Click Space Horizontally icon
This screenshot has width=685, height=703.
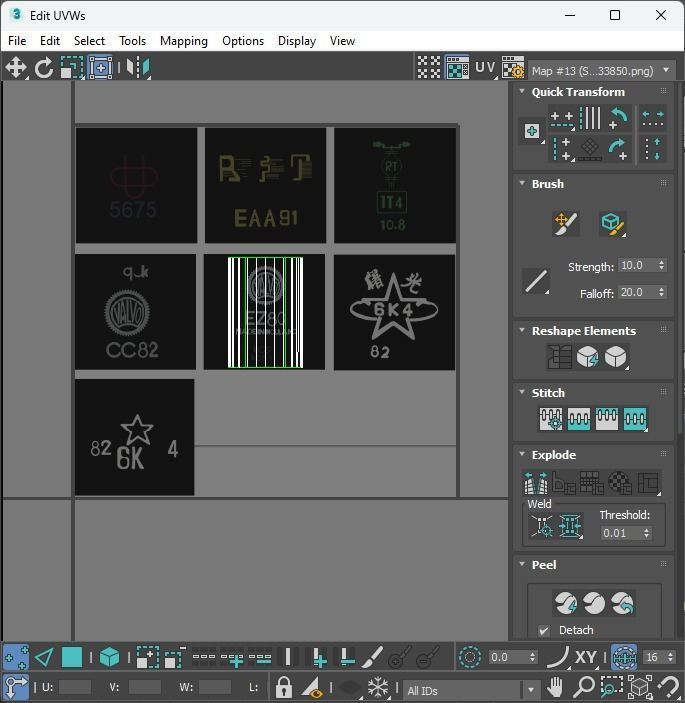coord(653,119)
